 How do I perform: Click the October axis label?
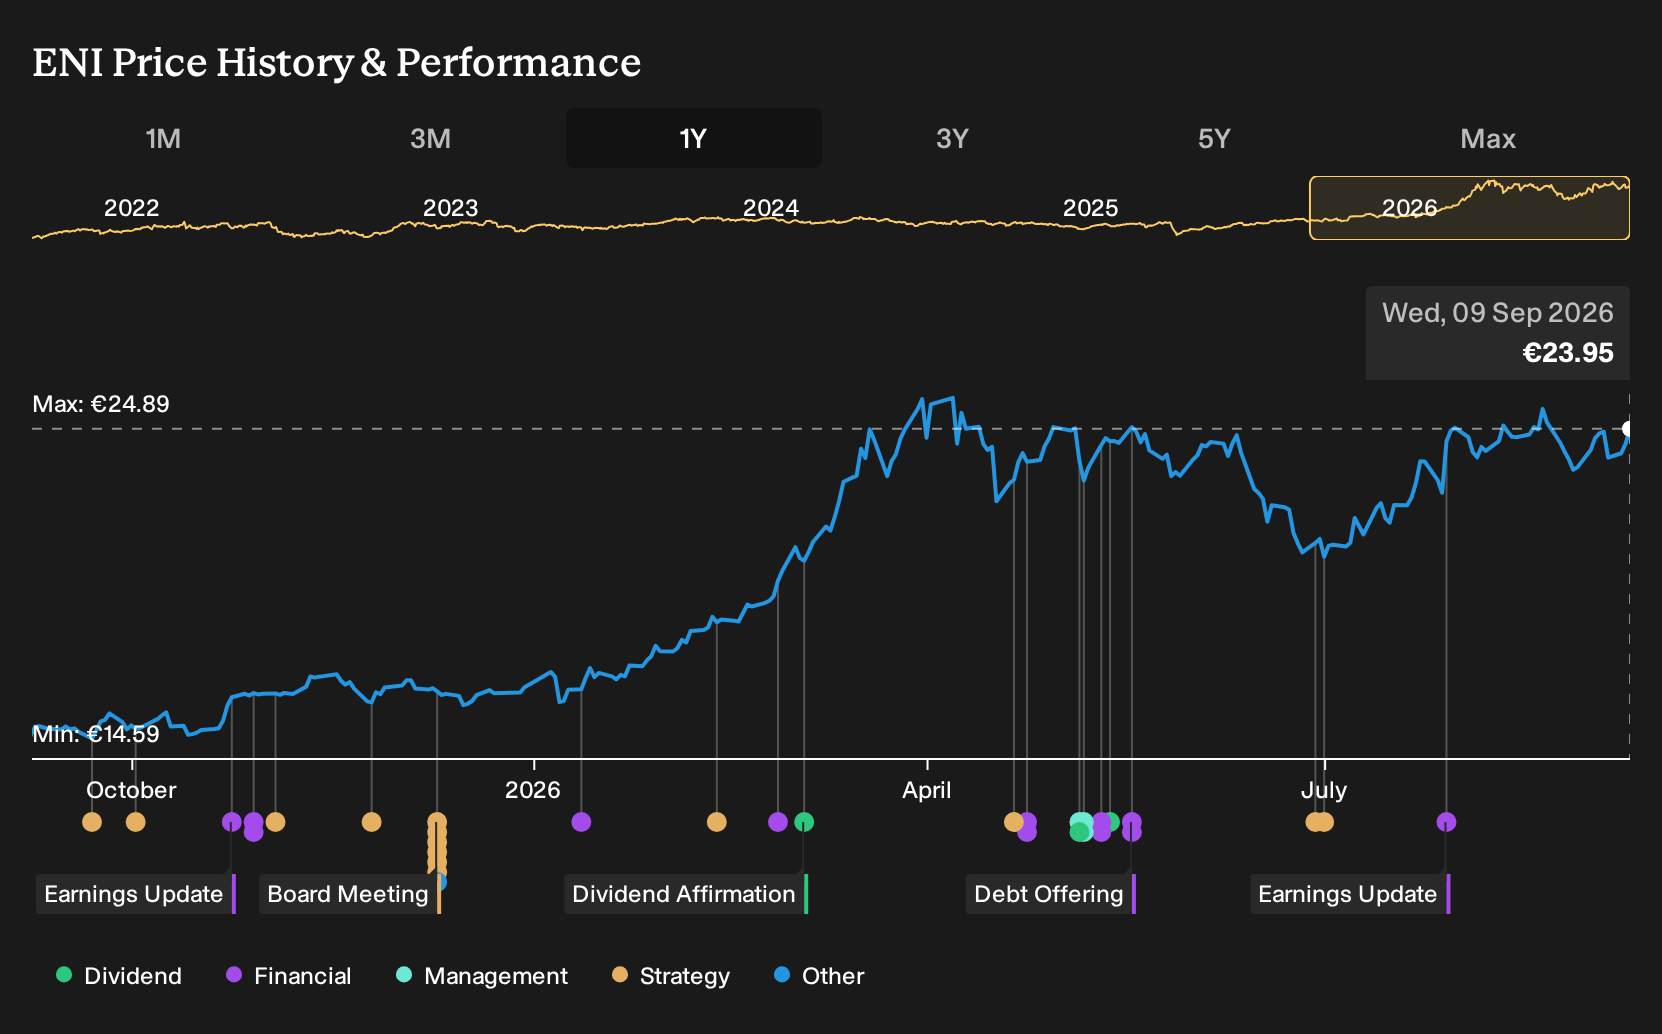tap(131, 790)
